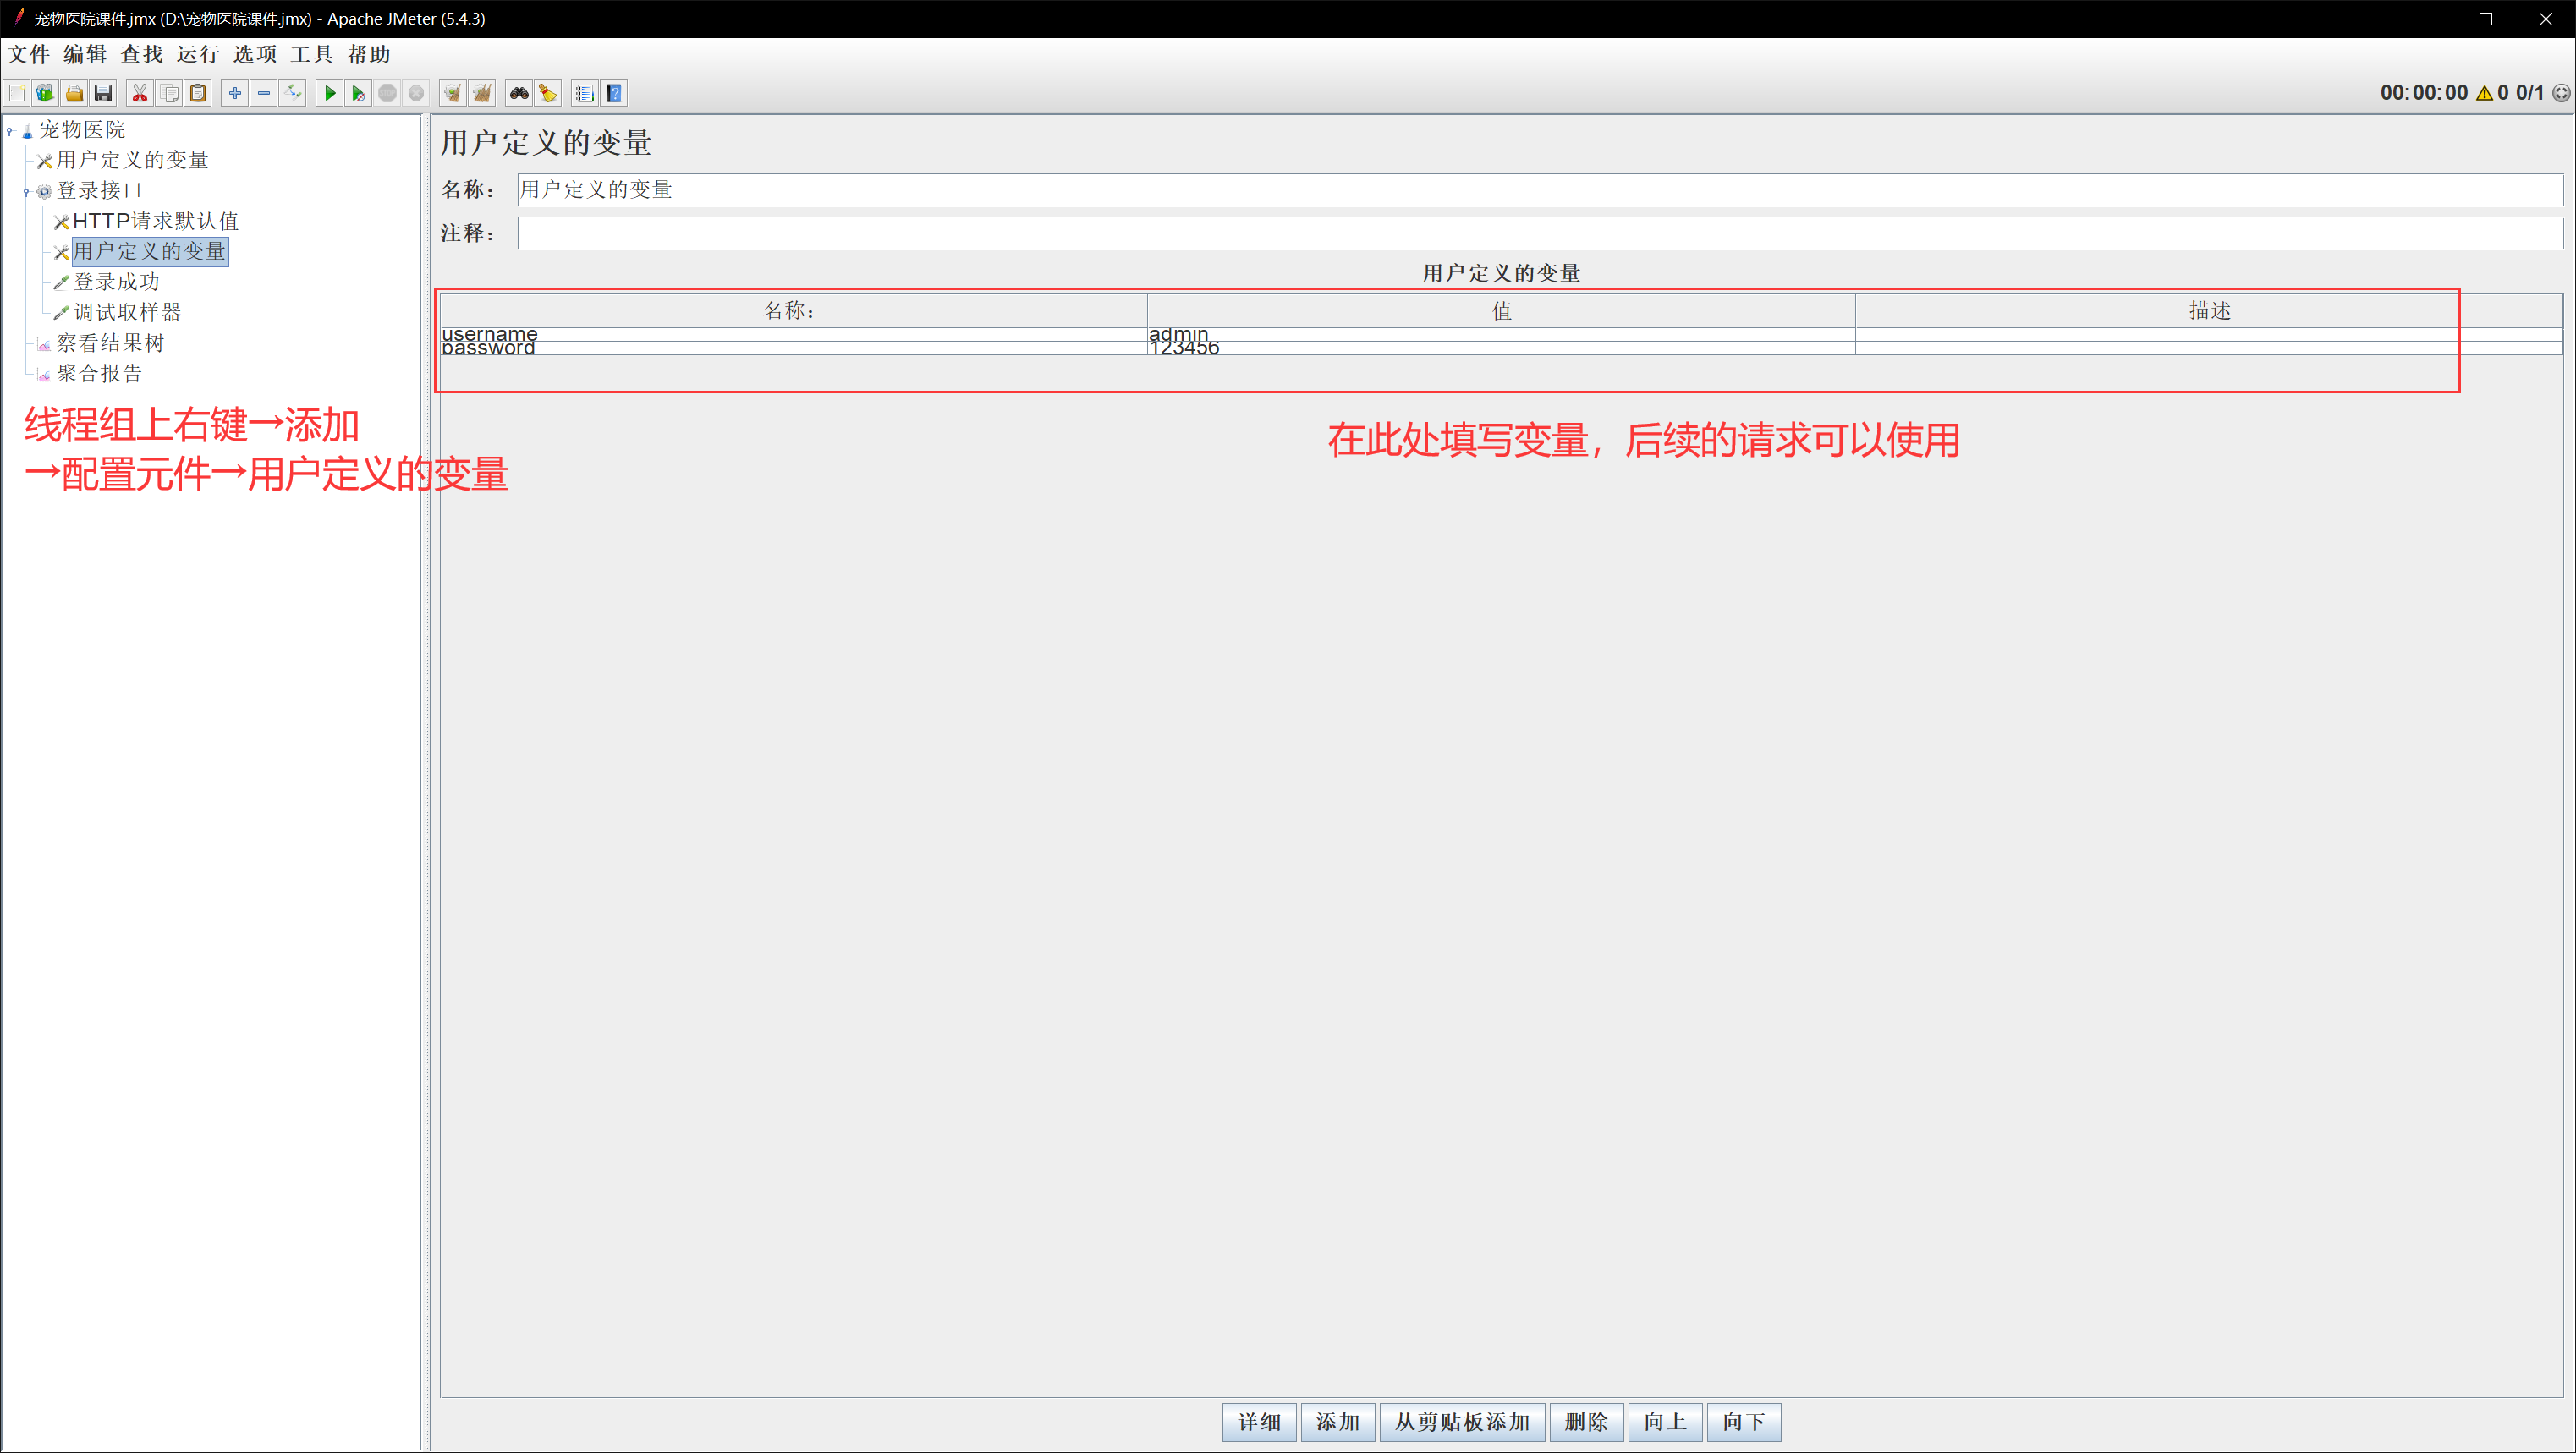Click the green Start test button

tap(329, 93)
